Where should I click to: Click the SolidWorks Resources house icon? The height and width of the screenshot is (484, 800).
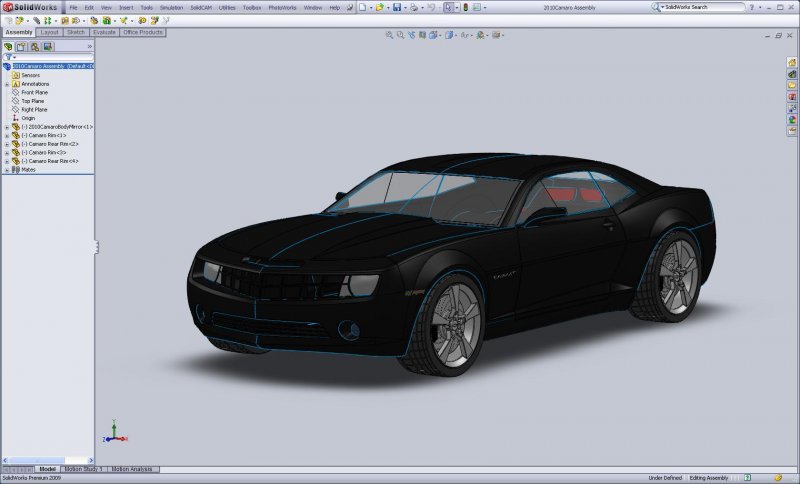click(792, 62)
